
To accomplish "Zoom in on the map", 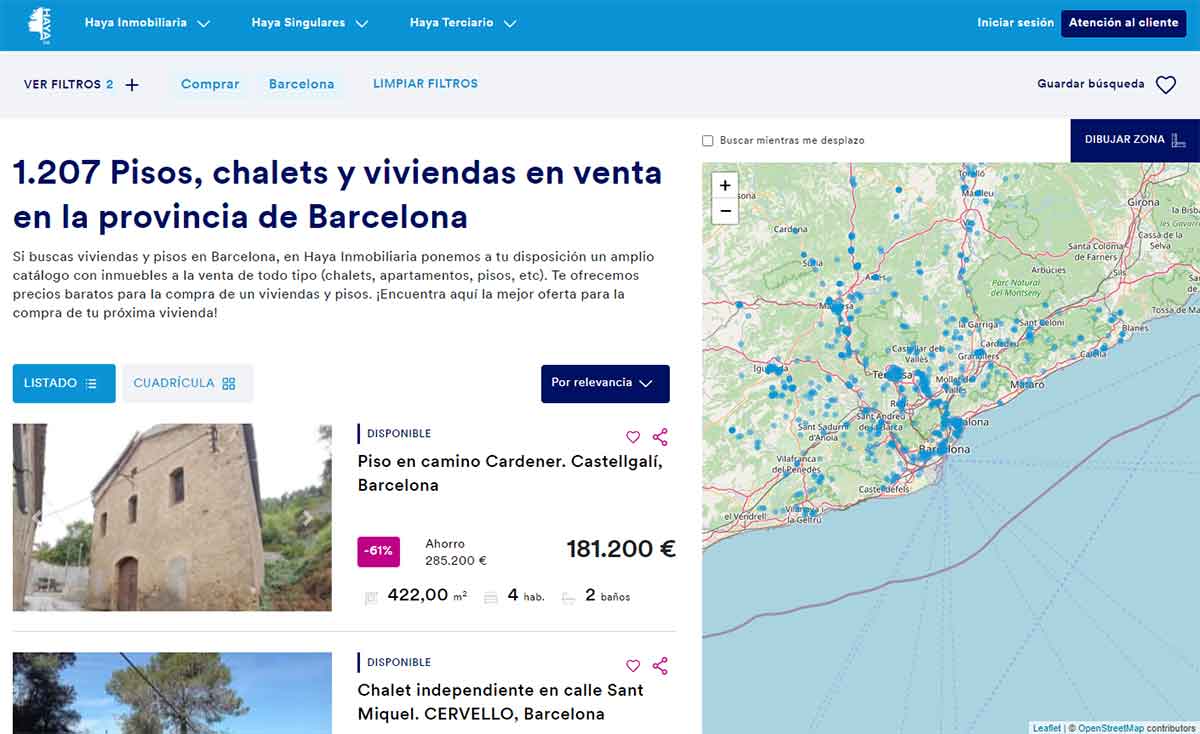I will pyautogui.click(x=725, y=185).
